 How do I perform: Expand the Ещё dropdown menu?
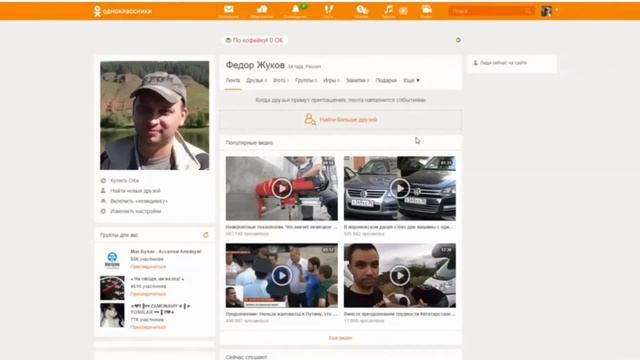[411, 80]
